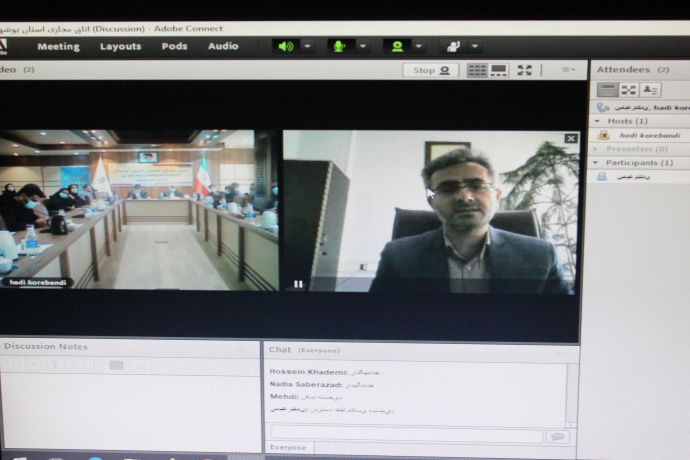Viewport: 690px width, 460px height.
Task: Open the Layouts menu
Action: (x=120, y=46)
